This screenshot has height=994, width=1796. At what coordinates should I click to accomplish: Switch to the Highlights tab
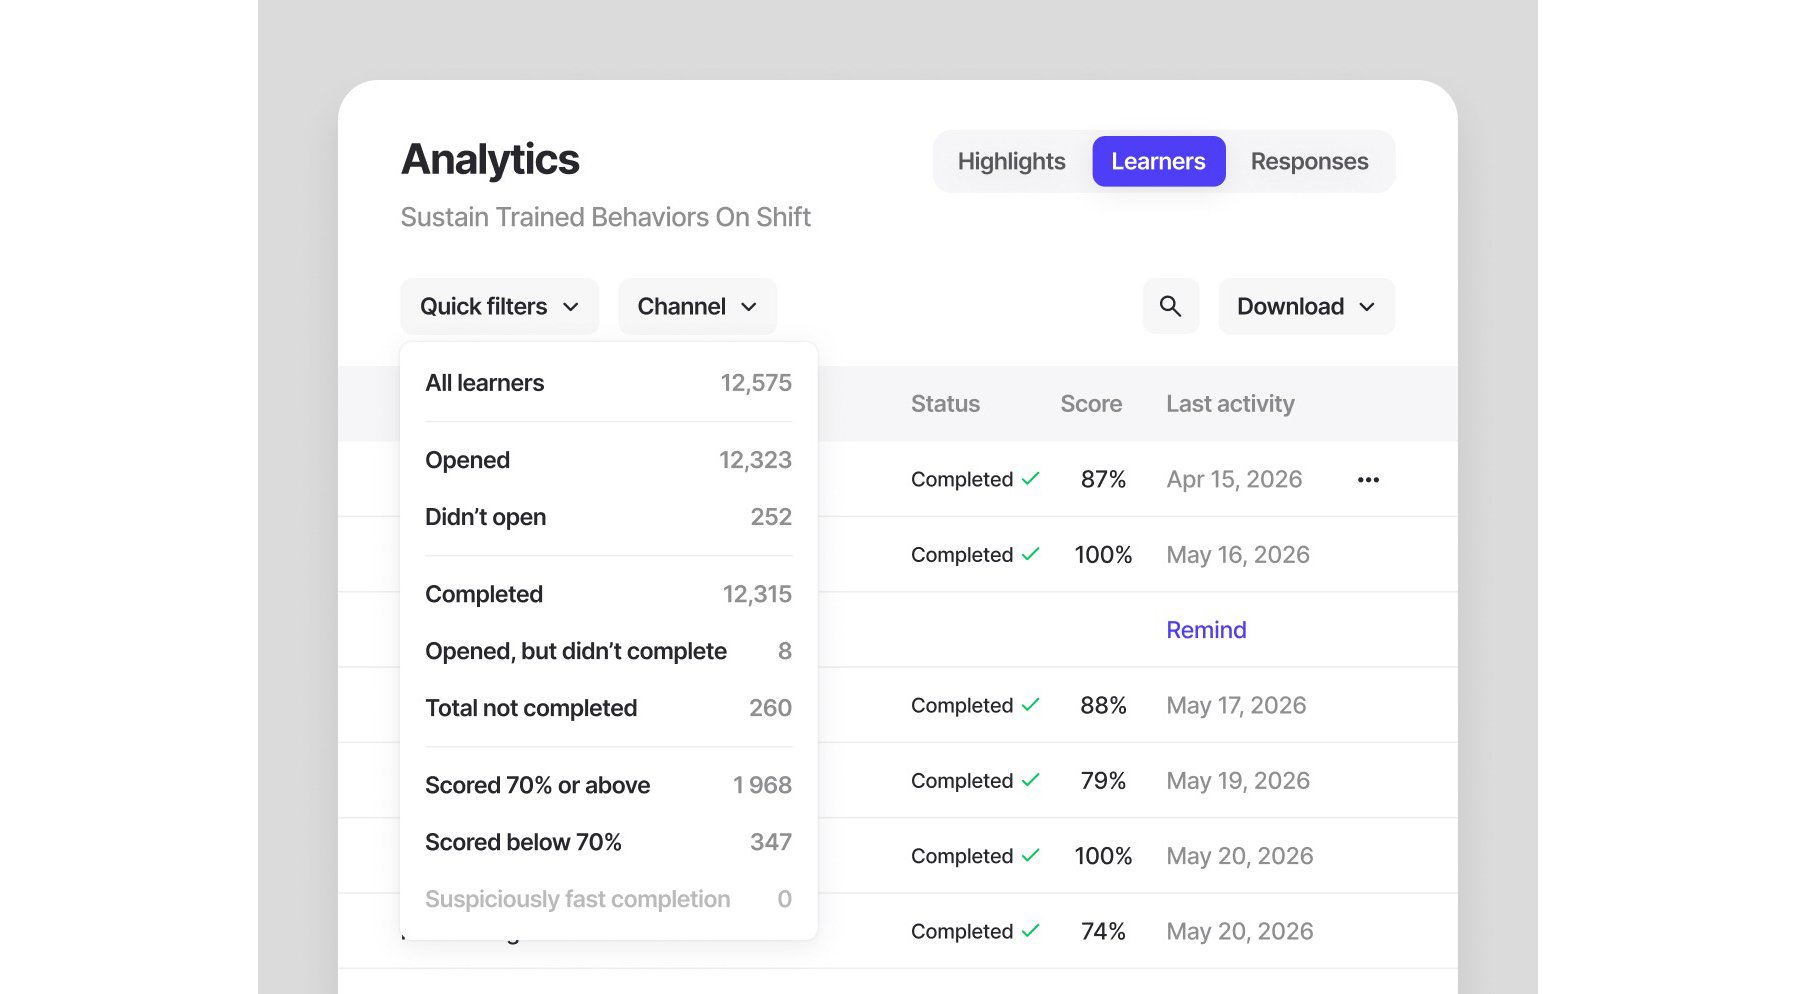click(1011, 161)
